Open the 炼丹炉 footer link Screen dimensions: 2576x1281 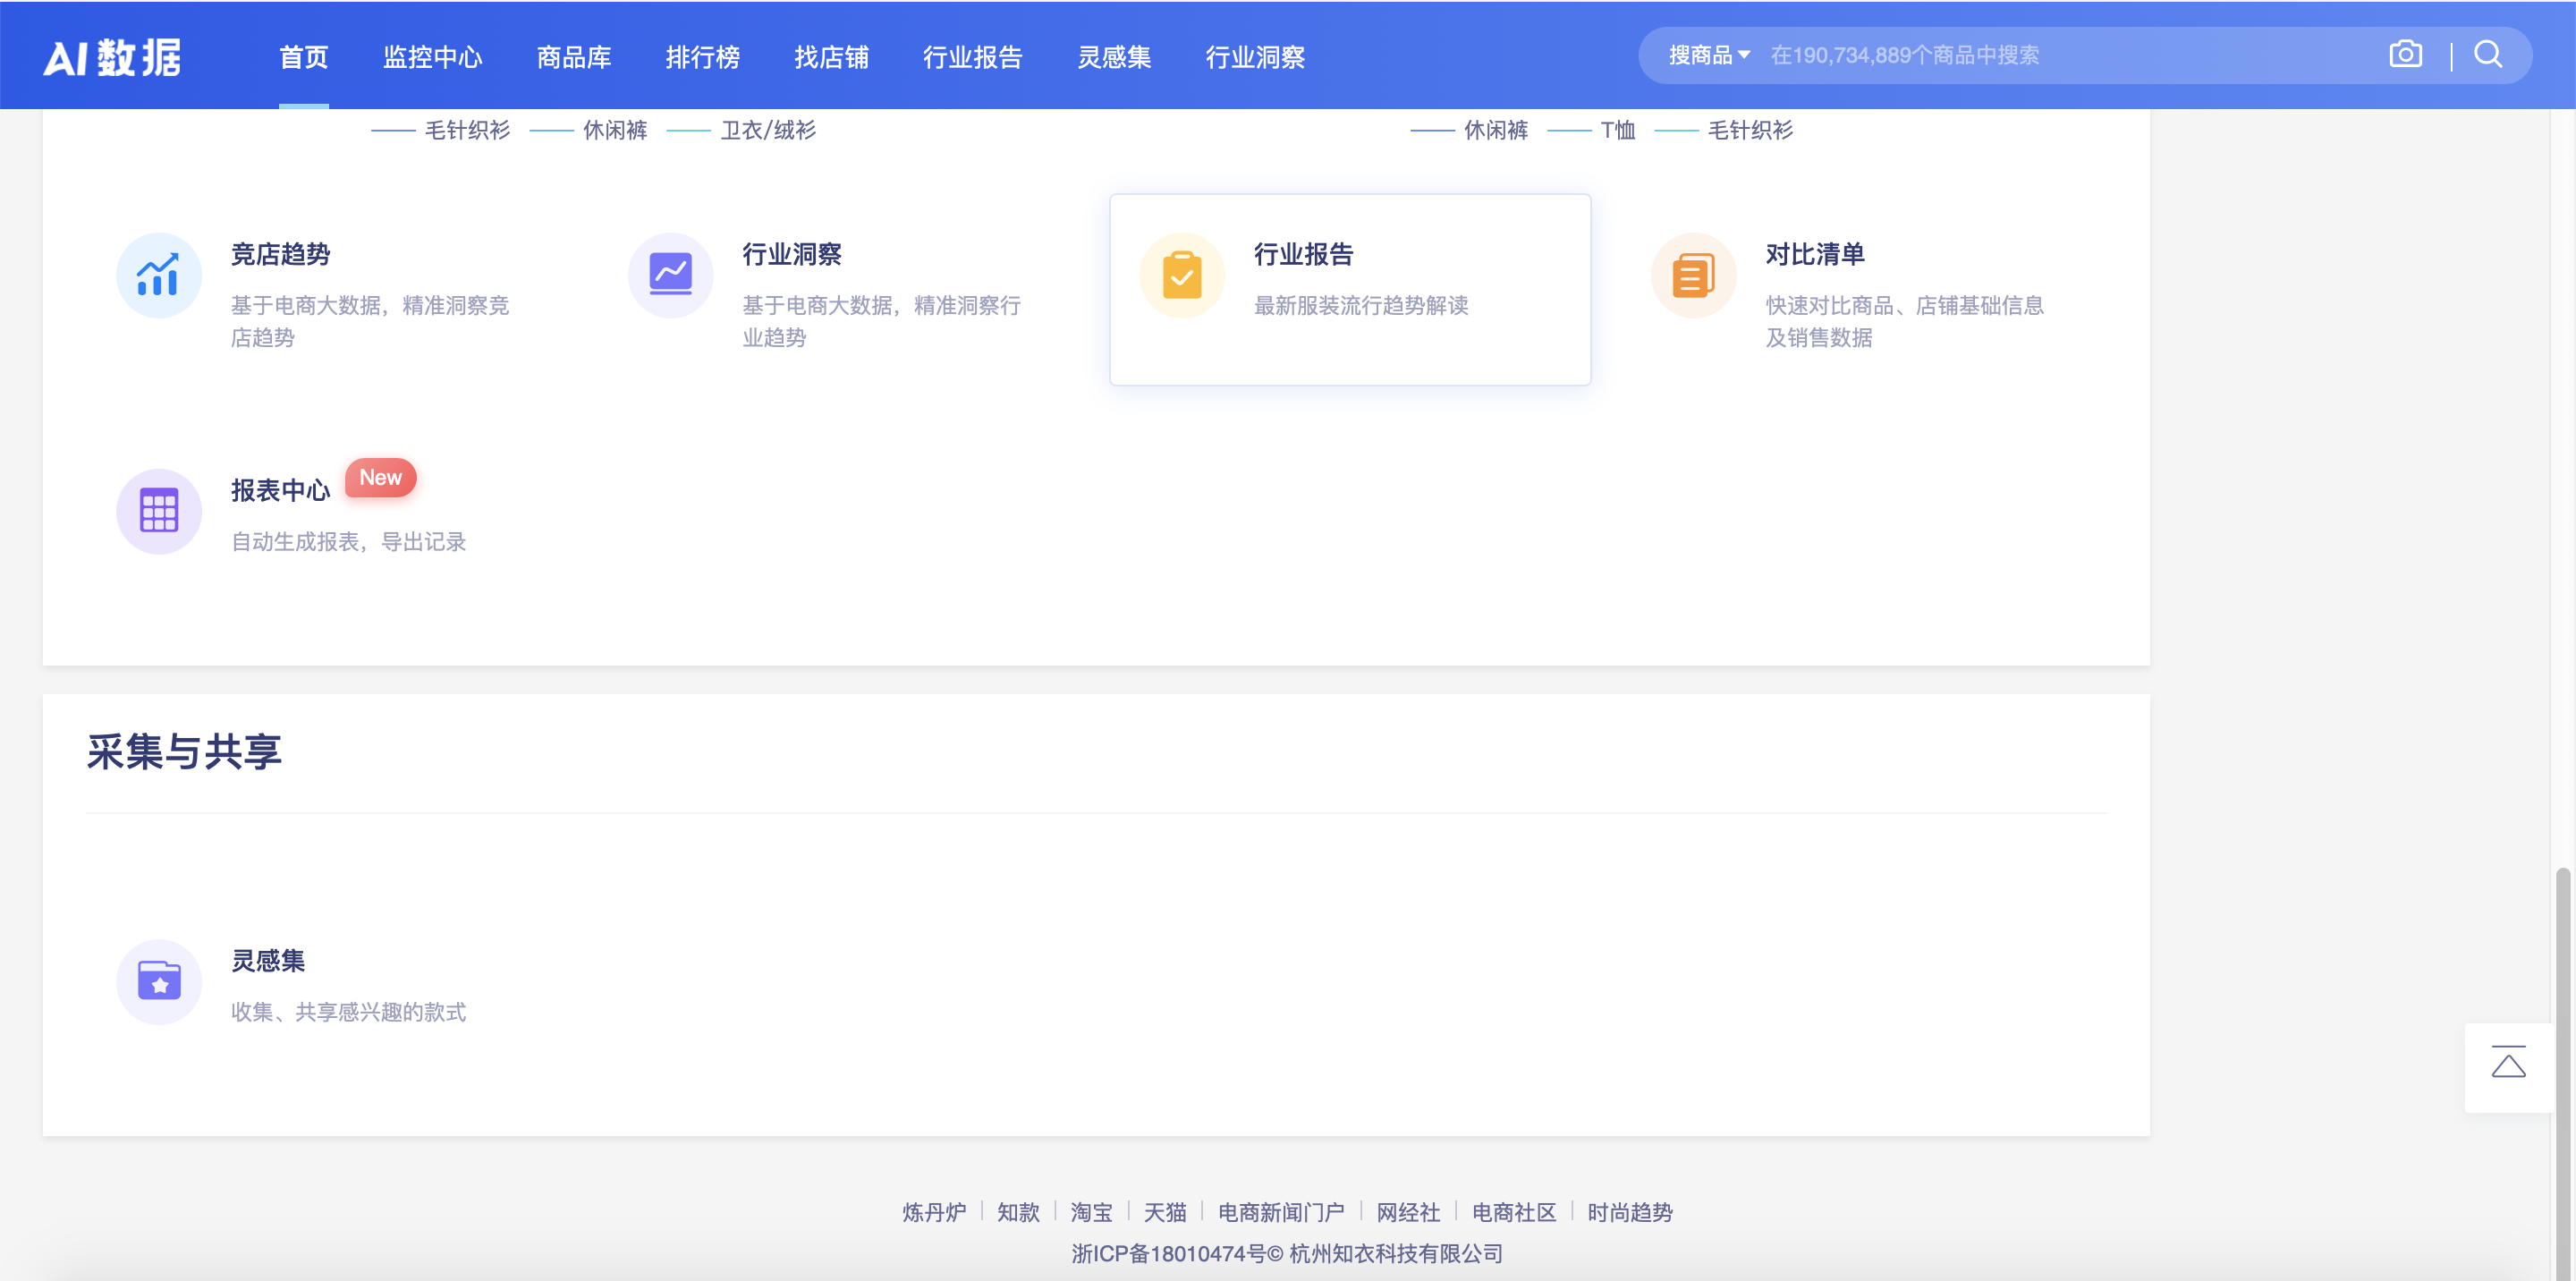[x=934, y=1213]
